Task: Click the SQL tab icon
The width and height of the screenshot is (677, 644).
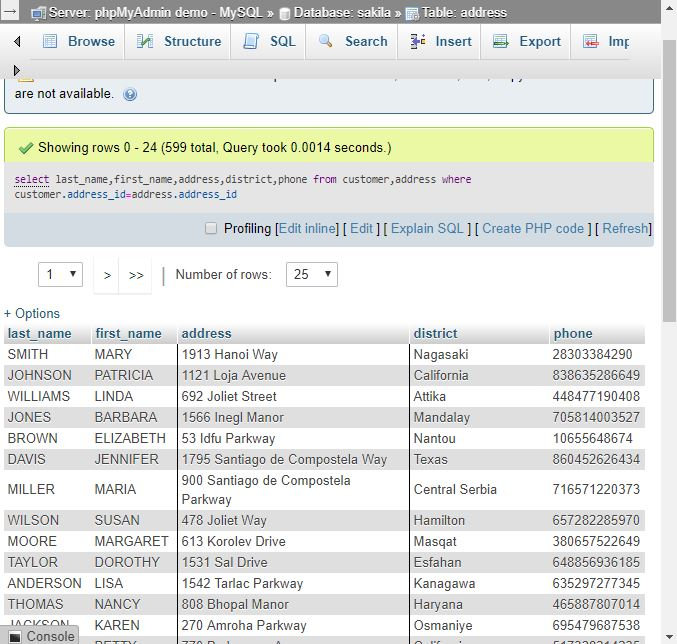Action: pos(251,41)
